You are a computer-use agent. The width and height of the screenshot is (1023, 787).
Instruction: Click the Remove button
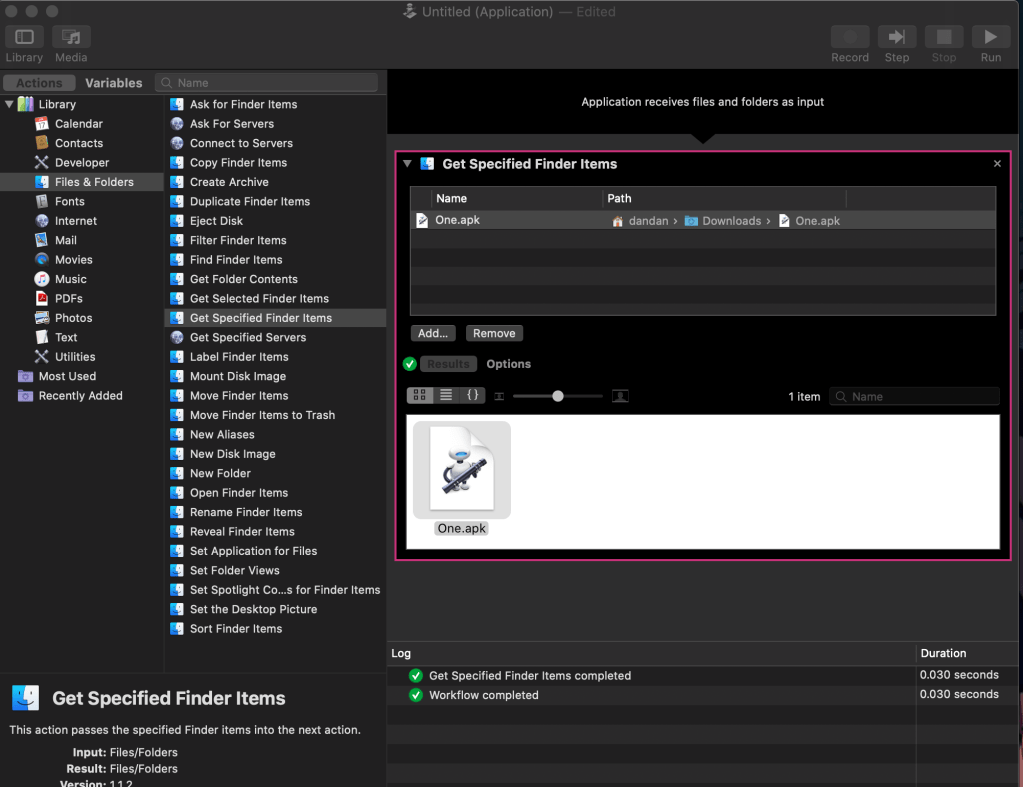(494, 333)
